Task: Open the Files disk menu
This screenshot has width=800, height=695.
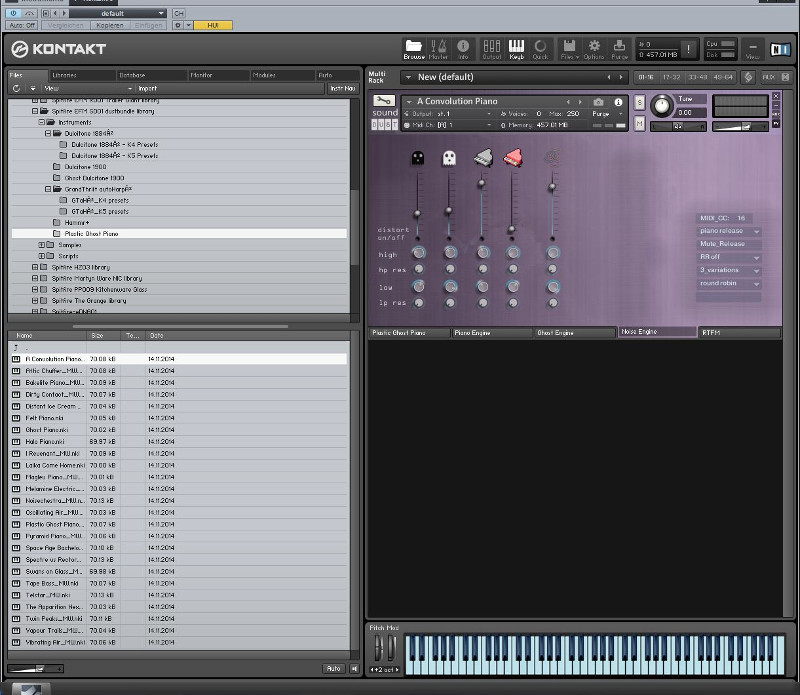Action: point(569,49)
